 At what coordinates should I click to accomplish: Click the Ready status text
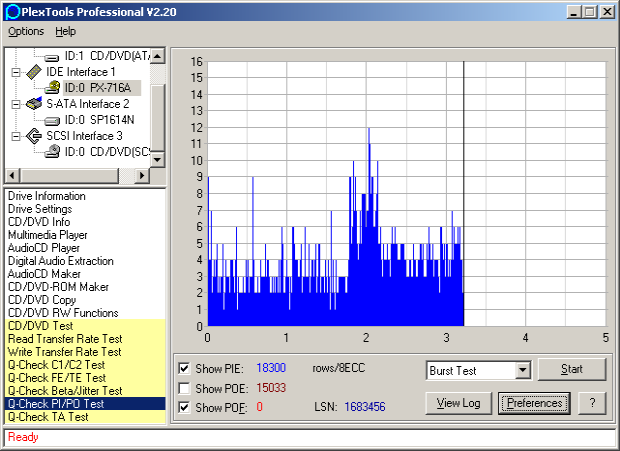click(23, 437)
